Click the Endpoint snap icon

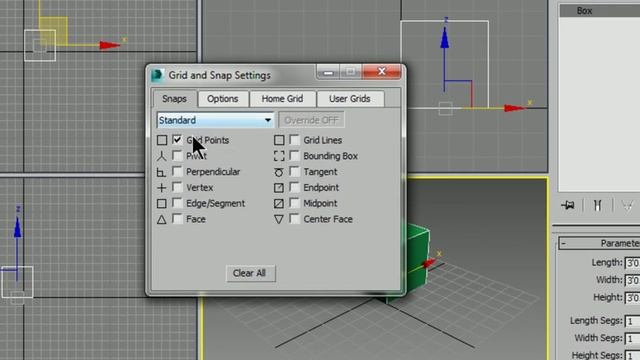point(279,188)
